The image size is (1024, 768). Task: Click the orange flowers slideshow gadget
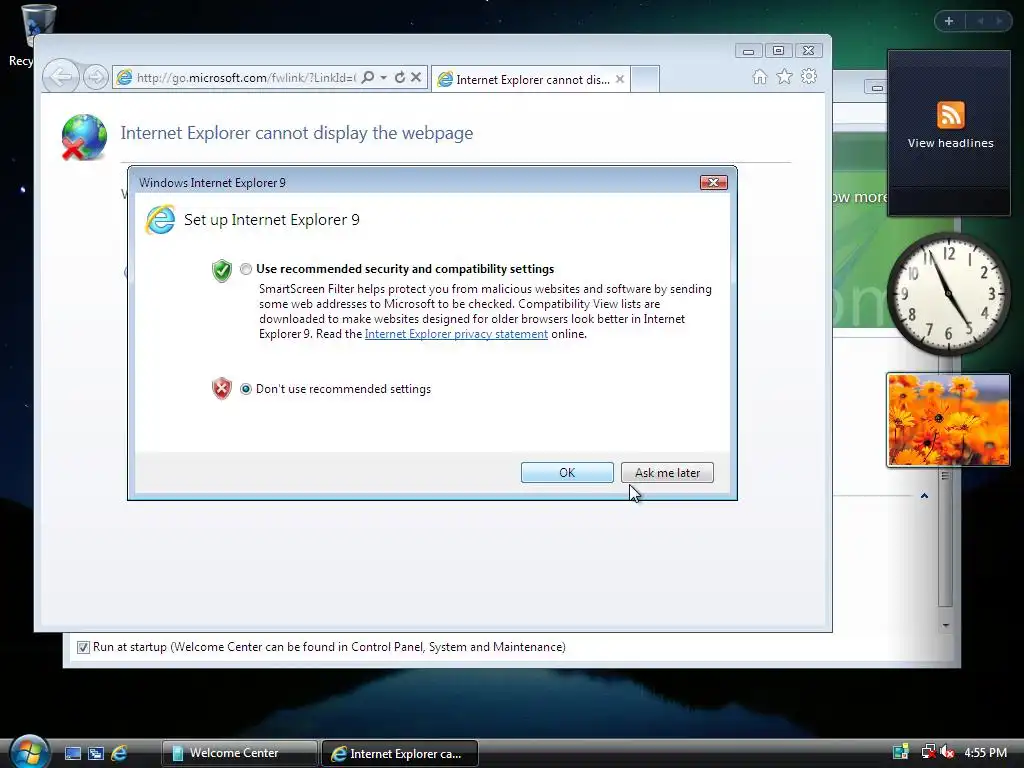[x=948, y=420]
